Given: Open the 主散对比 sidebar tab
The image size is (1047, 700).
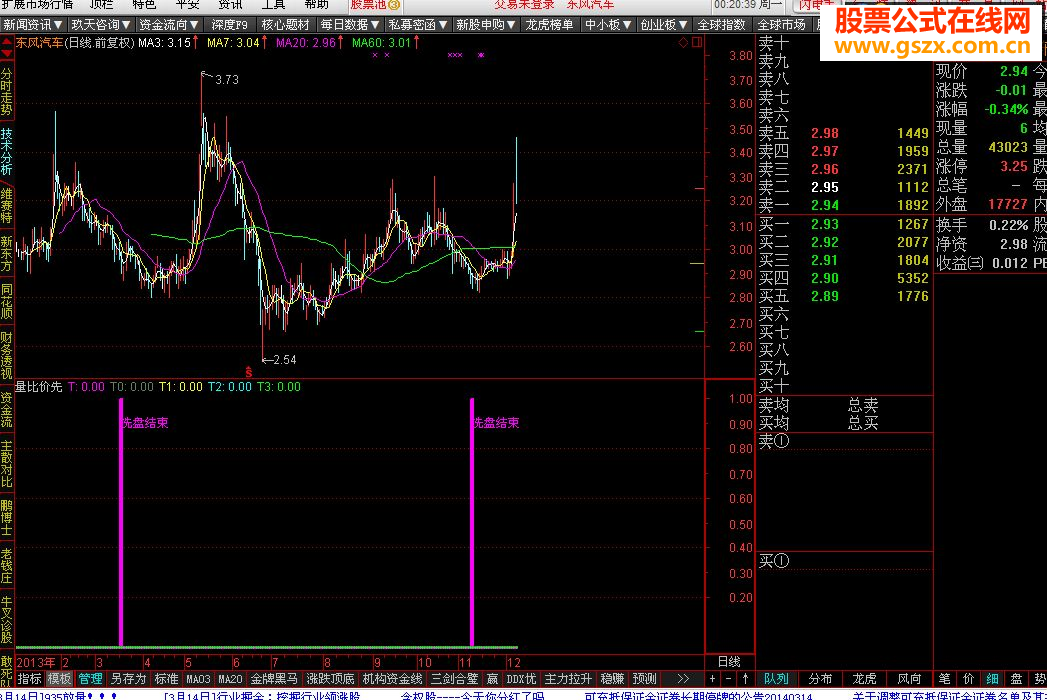Looking at the screenshot, I should pyautogui.click(x=7, y=464).
